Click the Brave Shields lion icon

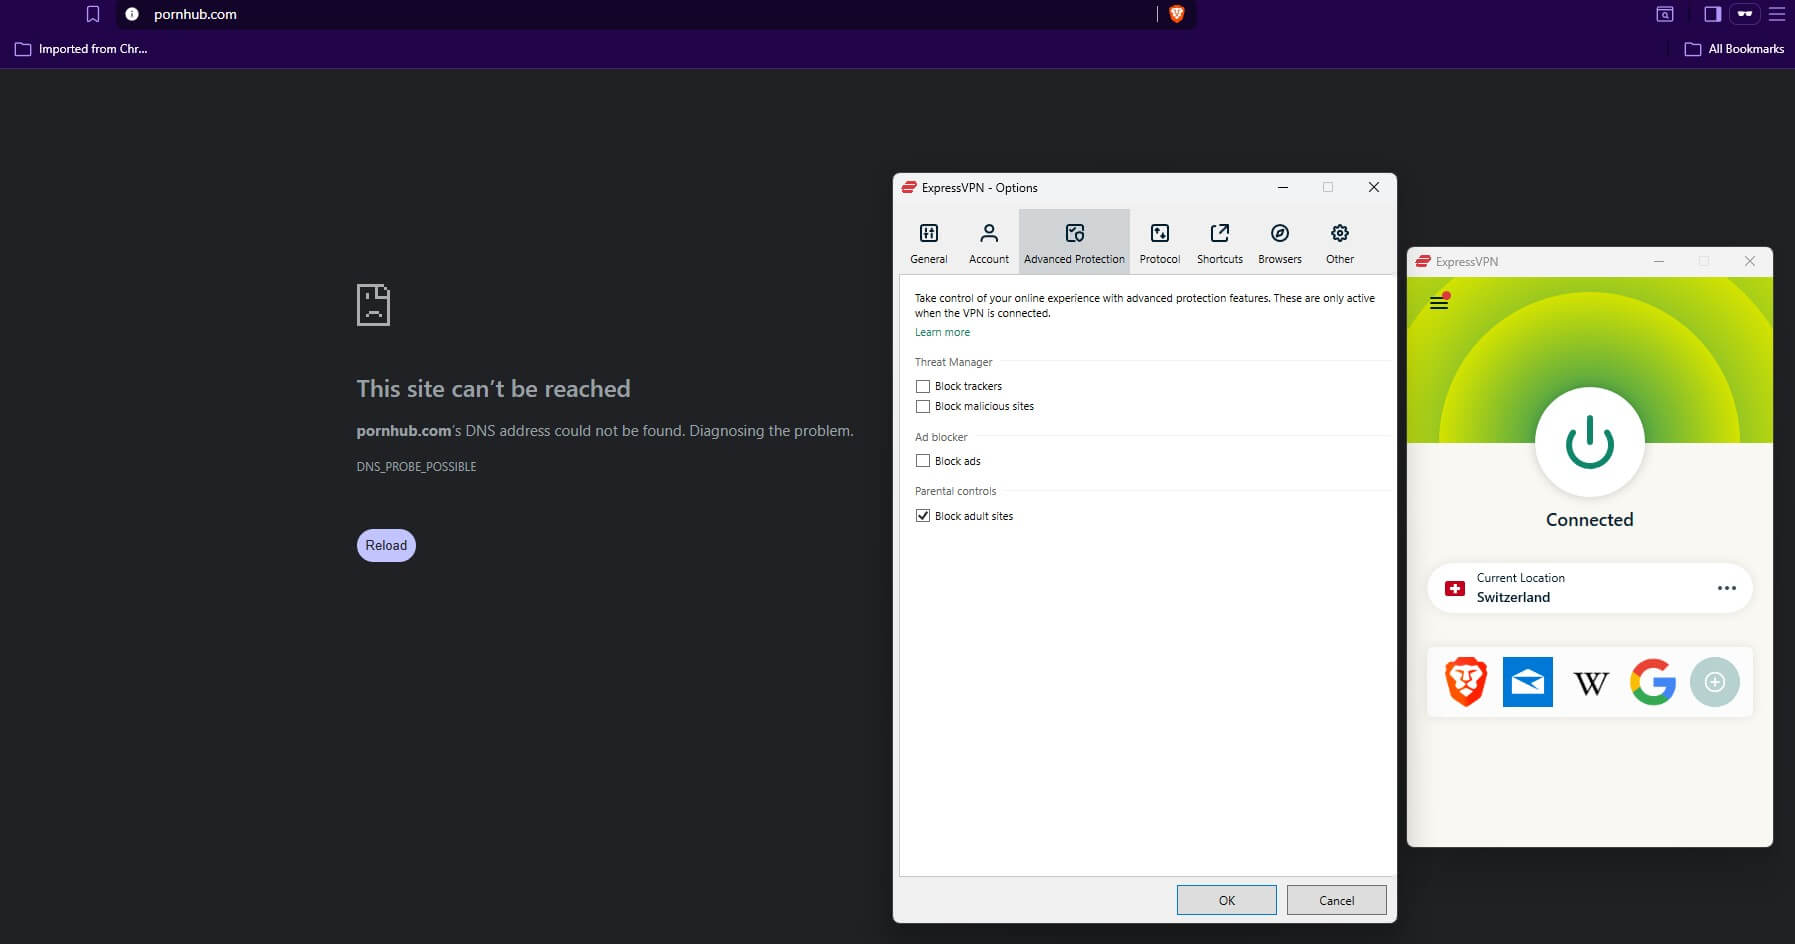[x=1177, y=14]
